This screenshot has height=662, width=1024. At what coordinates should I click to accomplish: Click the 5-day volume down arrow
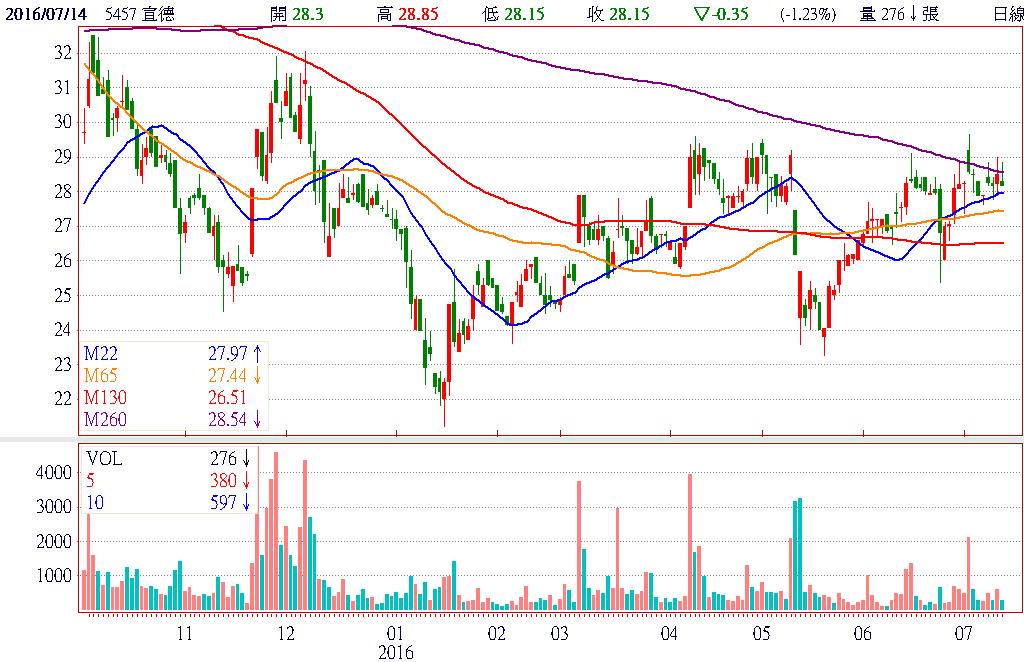coord(245,481)
